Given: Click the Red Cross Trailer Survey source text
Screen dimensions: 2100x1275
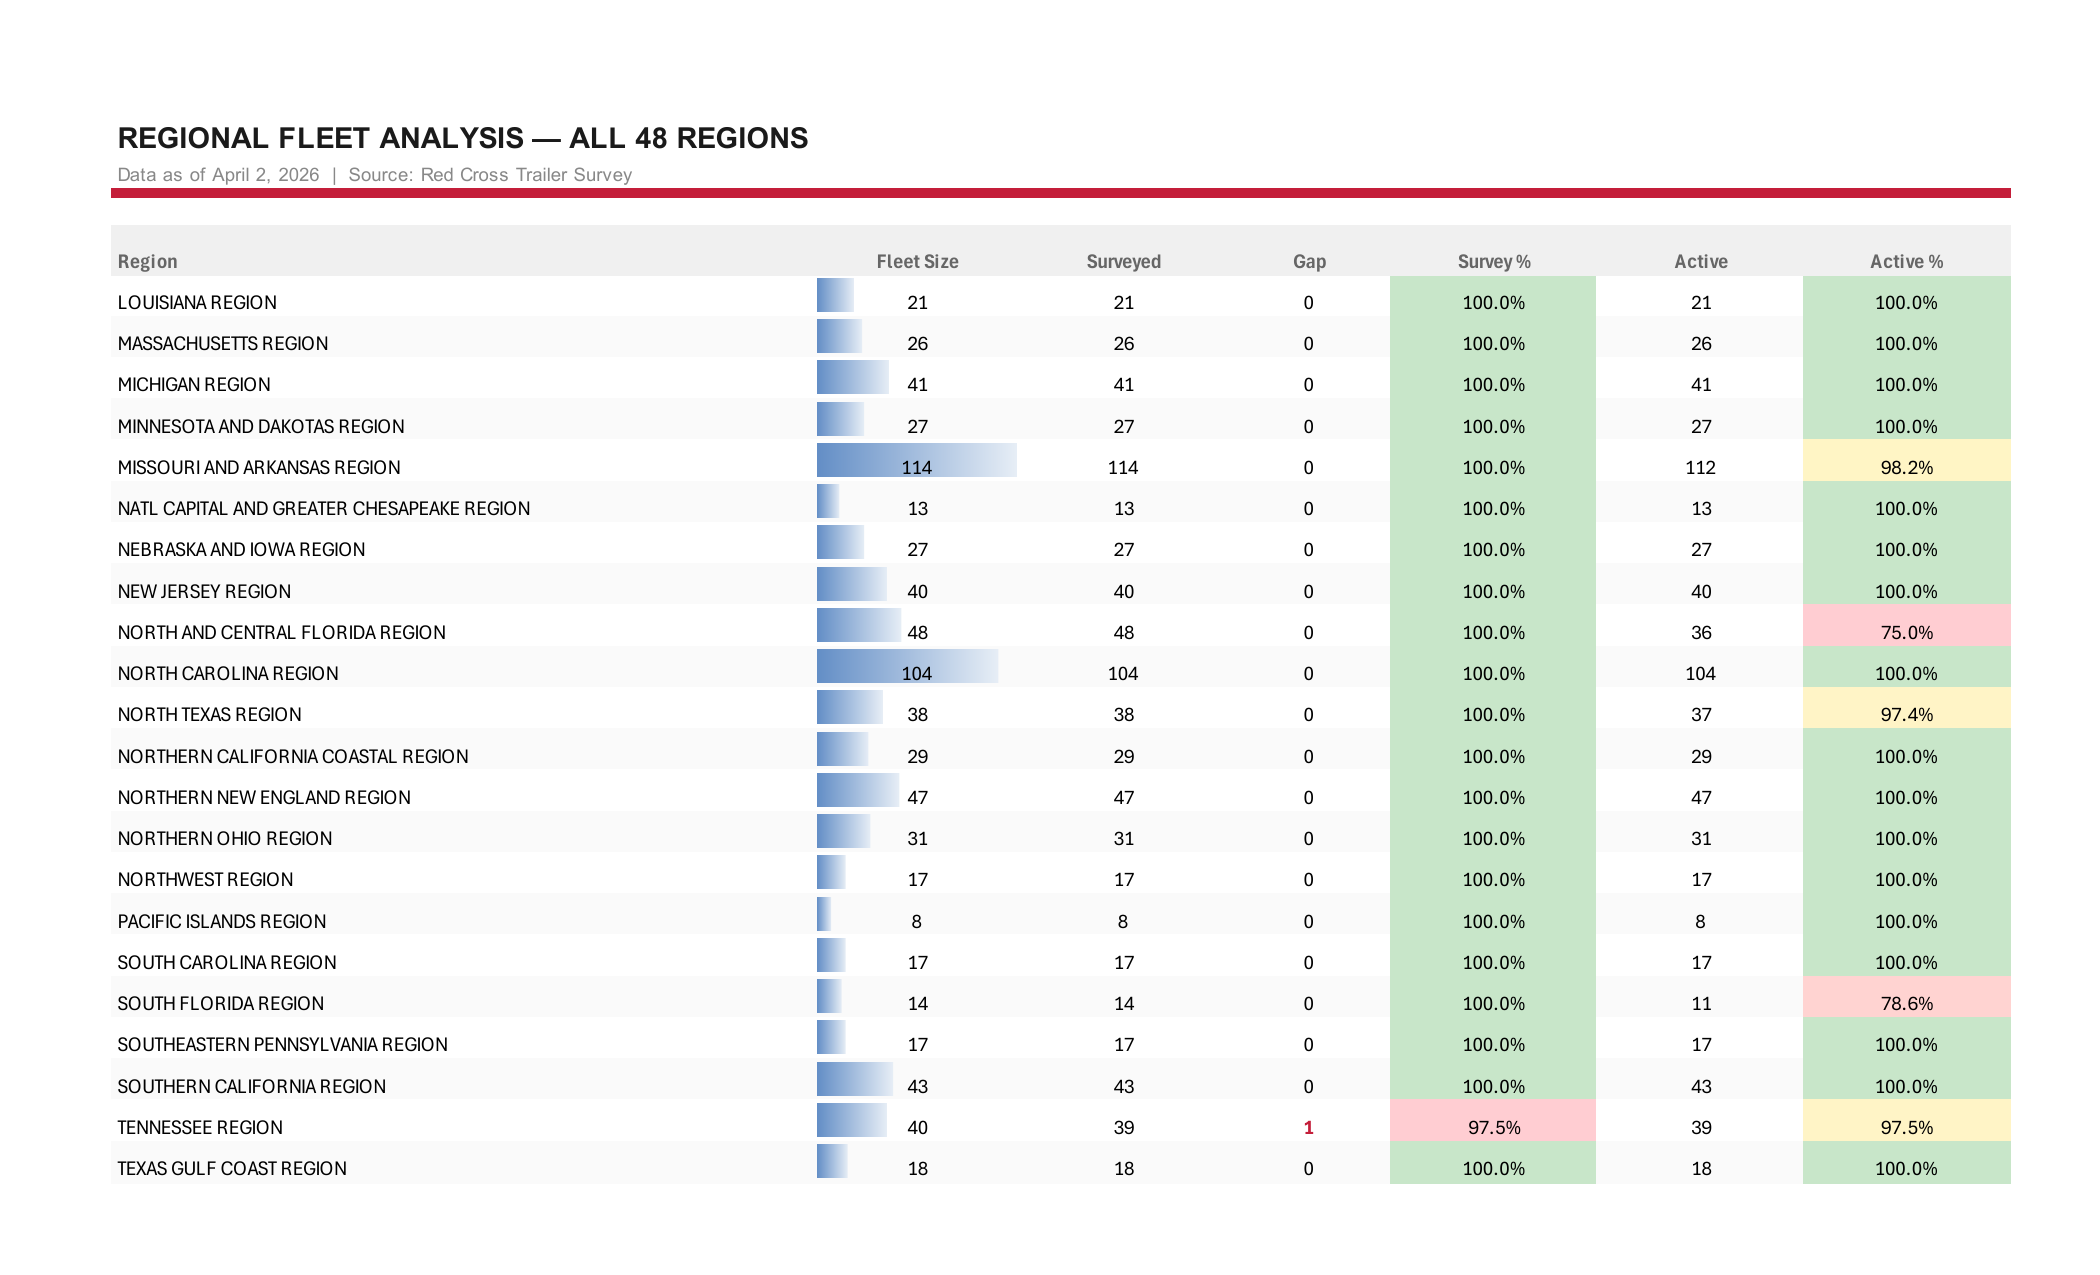Looking at the screenshot, I should click(x=526, y=175).
